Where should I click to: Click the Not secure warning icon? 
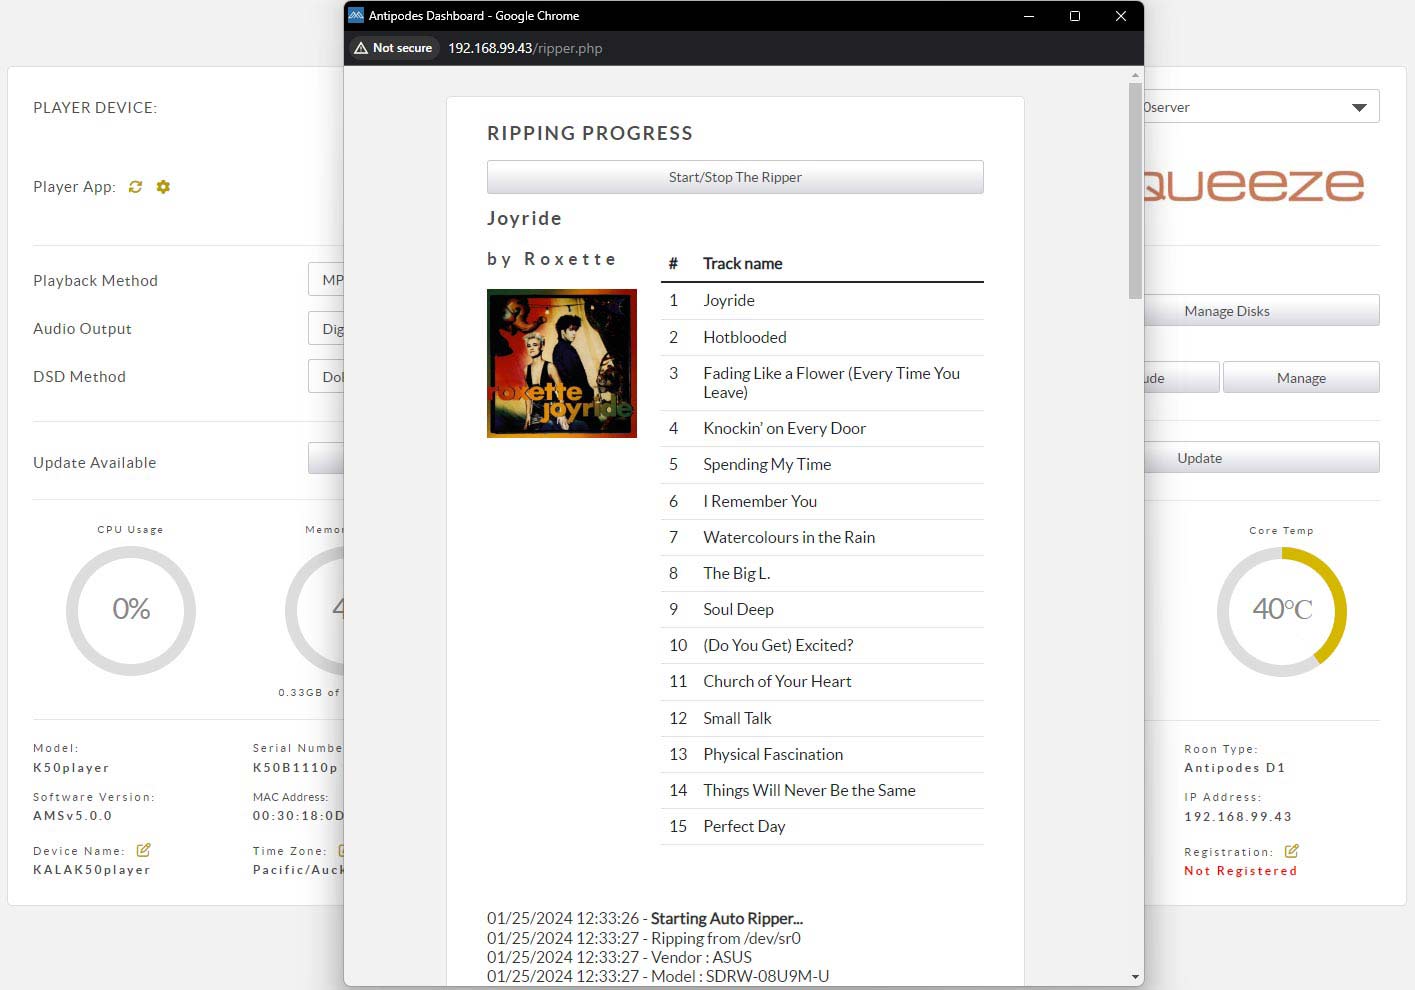click(361, 48)
